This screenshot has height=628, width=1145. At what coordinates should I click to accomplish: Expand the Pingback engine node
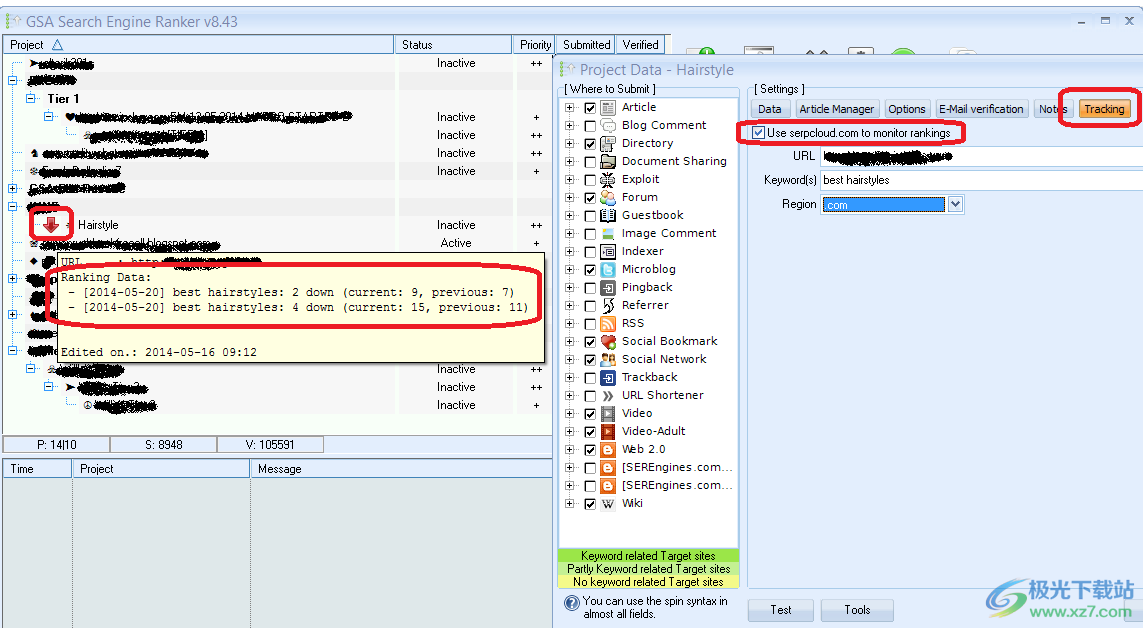(x=570, y=288)
